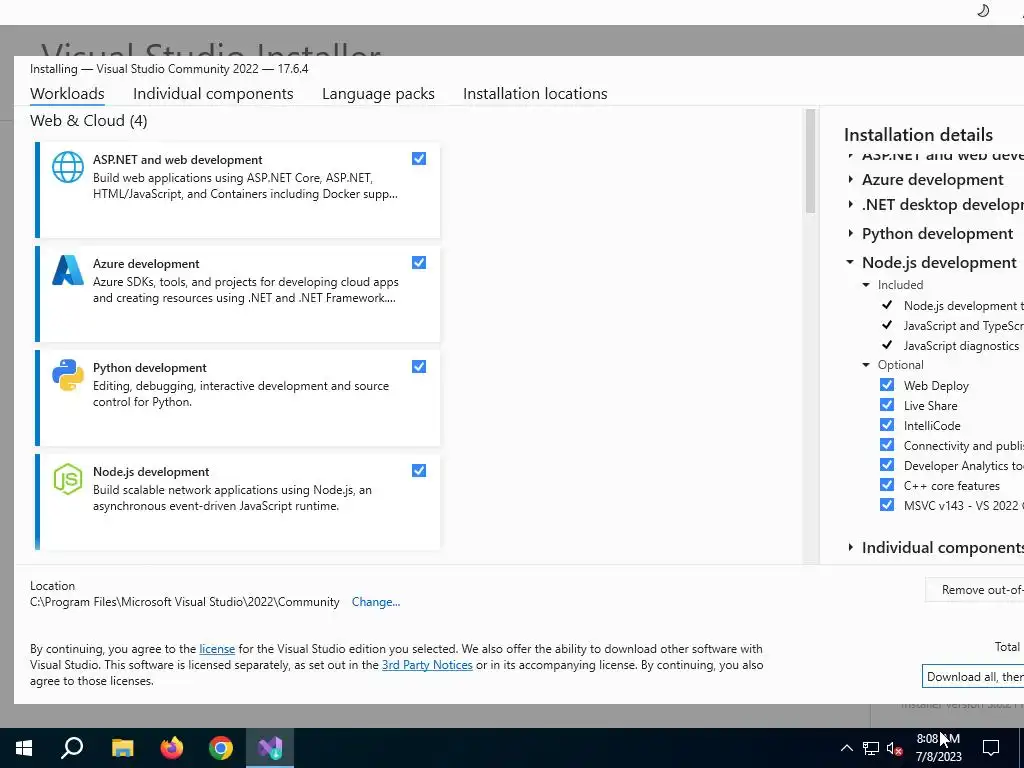Click the install location path text
Viewport: 1024px width, 768px height.
tap(185, 602)
